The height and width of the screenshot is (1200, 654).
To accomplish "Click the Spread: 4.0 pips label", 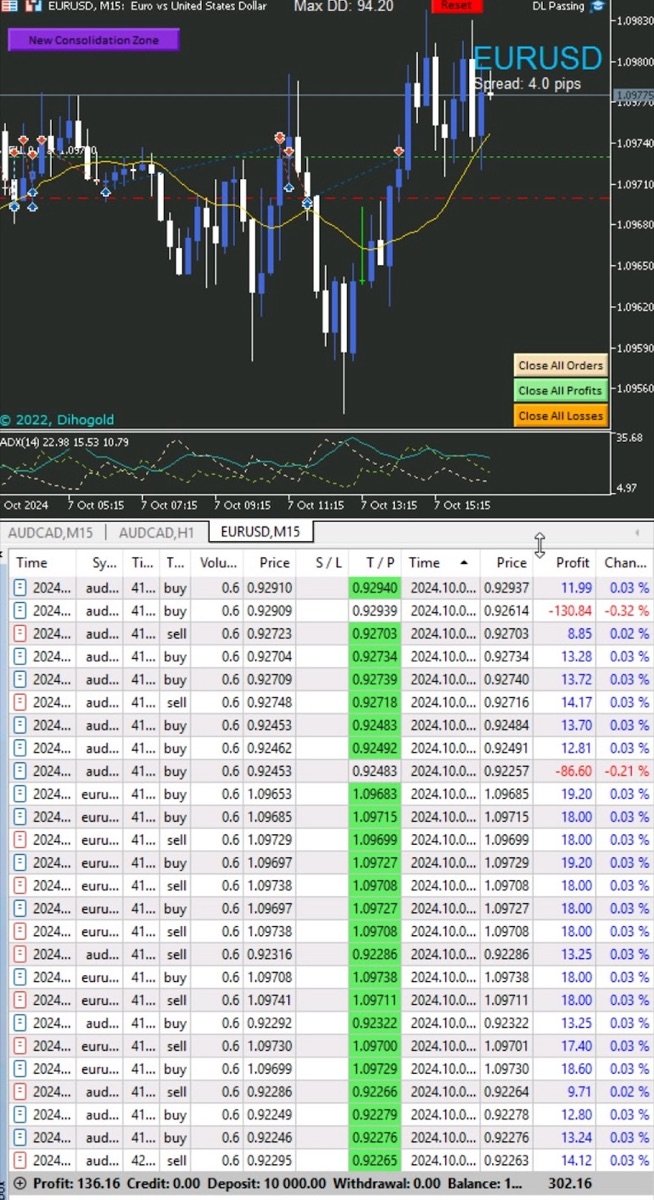I will tap(527, 84).
